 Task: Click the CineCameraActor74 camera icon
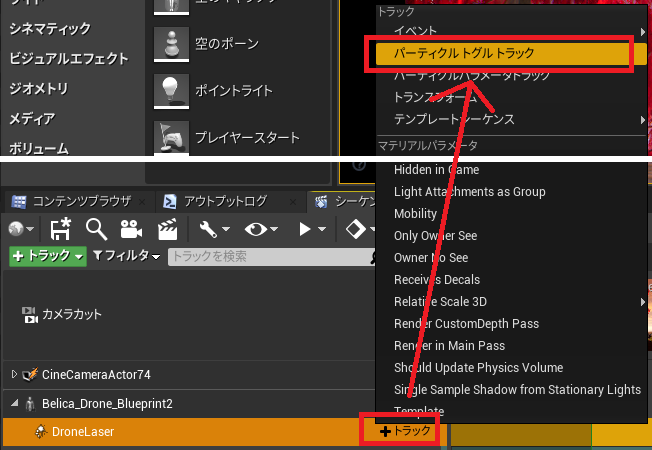30,374
